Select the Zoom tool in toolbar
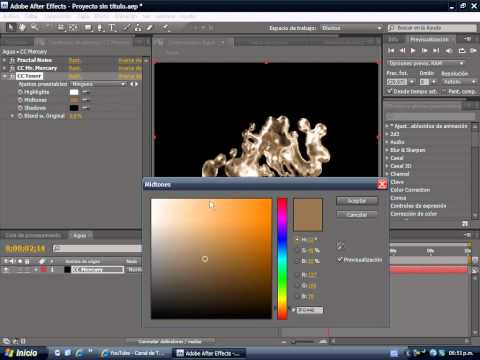Viewport: 480px width, 360px height. tap(34, 28)
